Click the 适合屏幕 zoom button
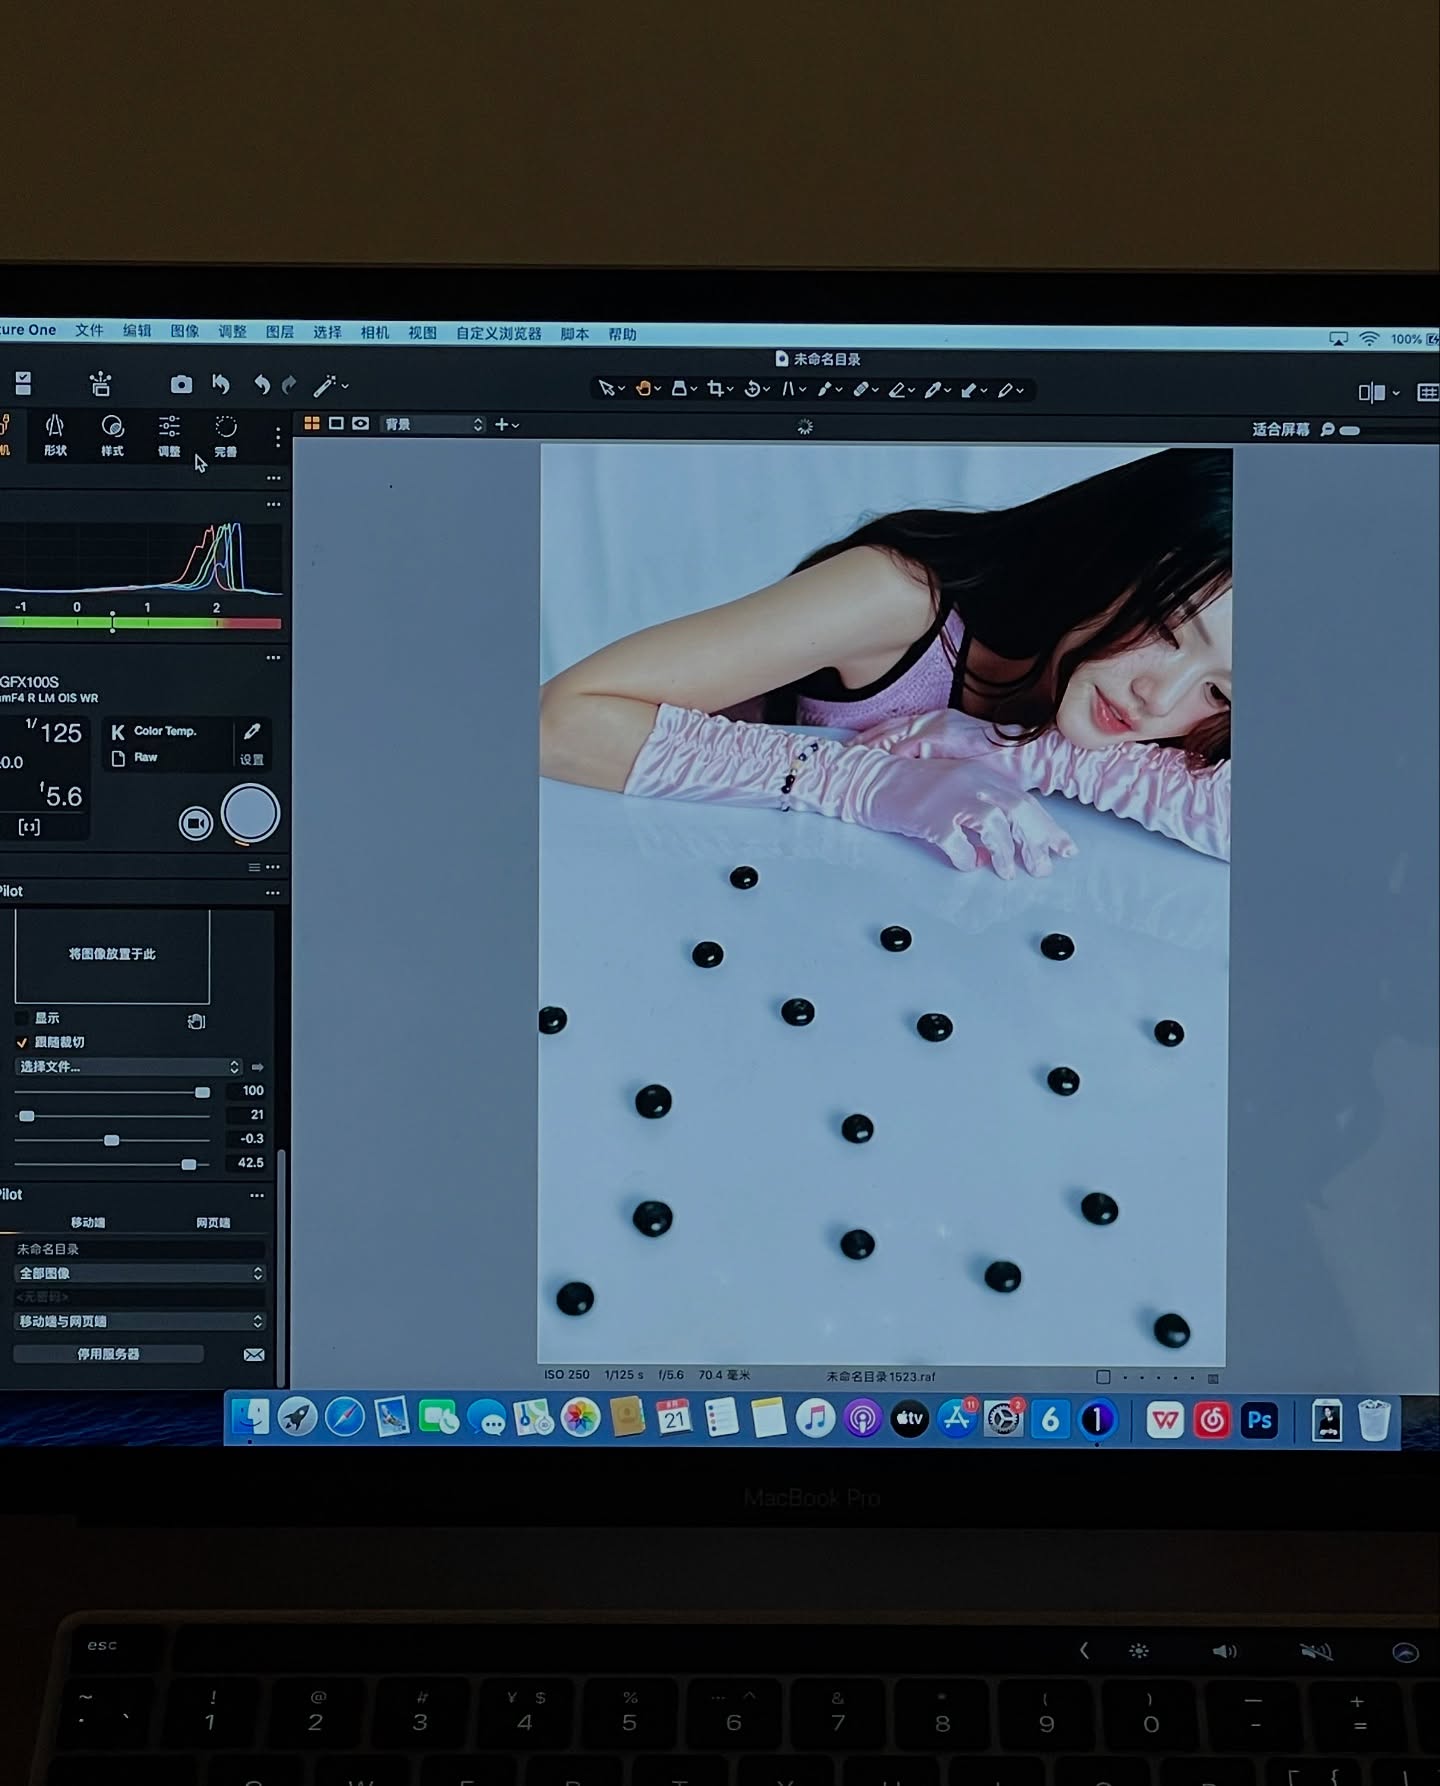The image size is (1440, 1786). point(1280,430)
